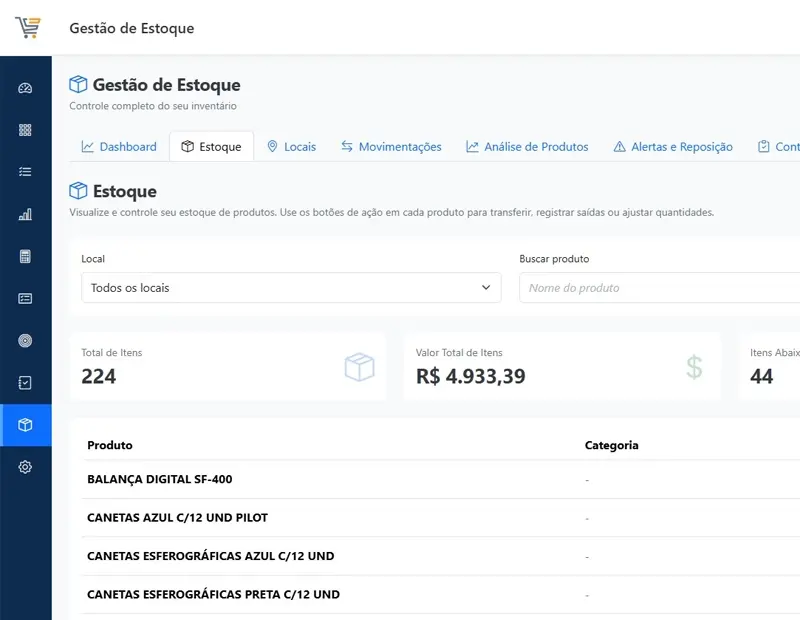Image resolution: width=800 pixels, height=620 pixels.
Task: Open the grid modules sidebar icon
Action: (25, 130)
